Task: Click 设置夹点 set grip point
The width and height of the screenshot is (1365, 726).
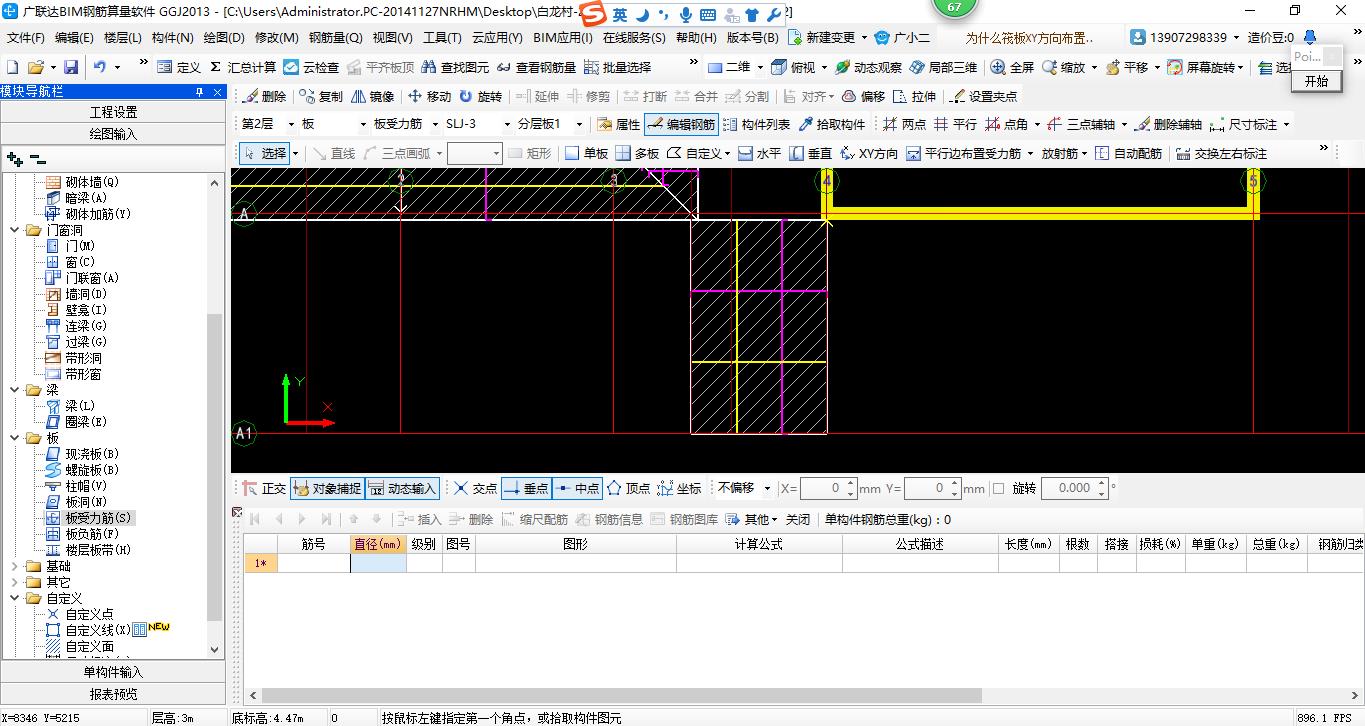Action: pyautogui.click(x=983, y=96)
